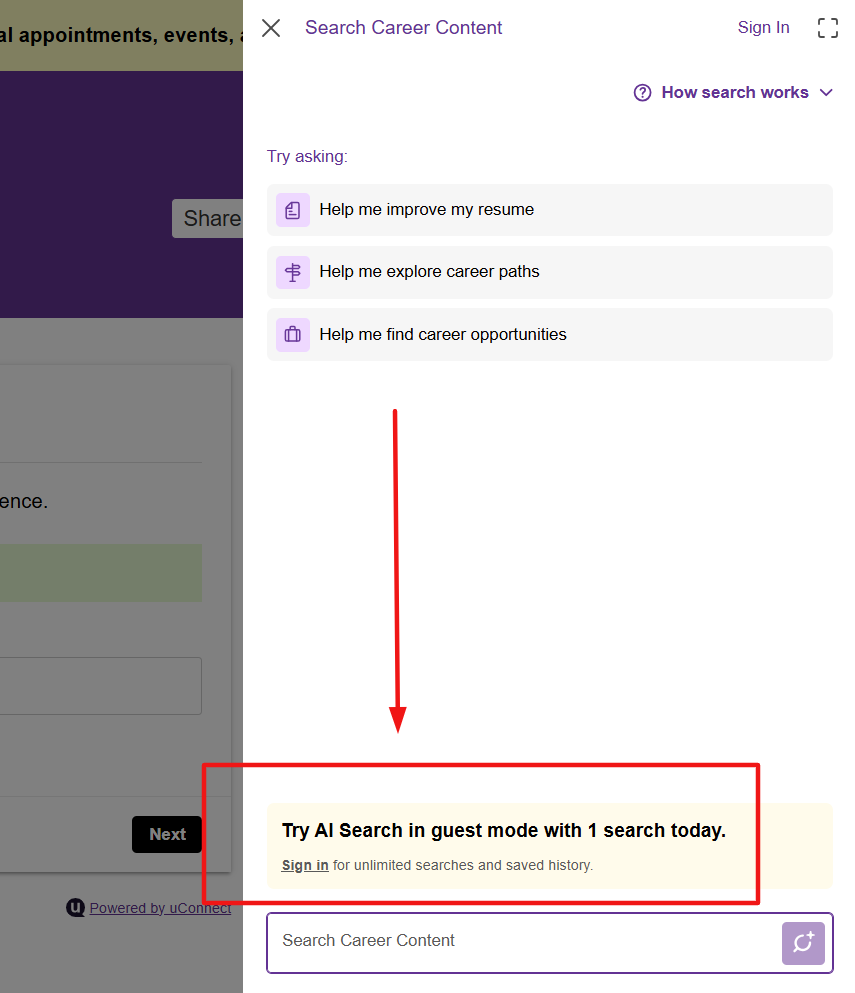Select Help me explore career paths
This screenshot has height=993, width=855.
click(x=549, y=272)
